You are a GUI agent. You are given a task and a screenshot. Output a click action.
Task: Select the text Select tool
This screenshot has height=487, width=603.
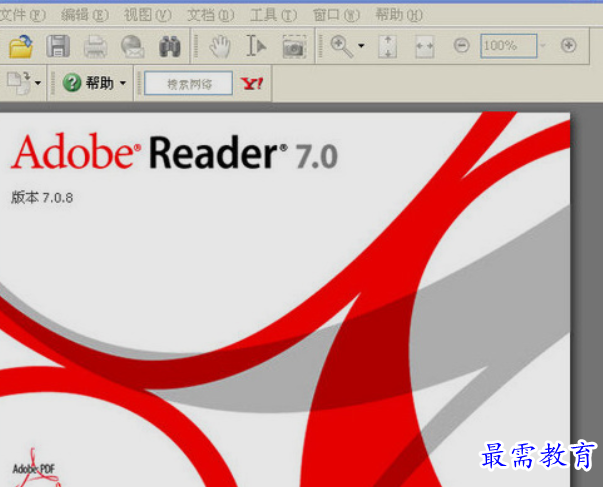tap(256, 46)
